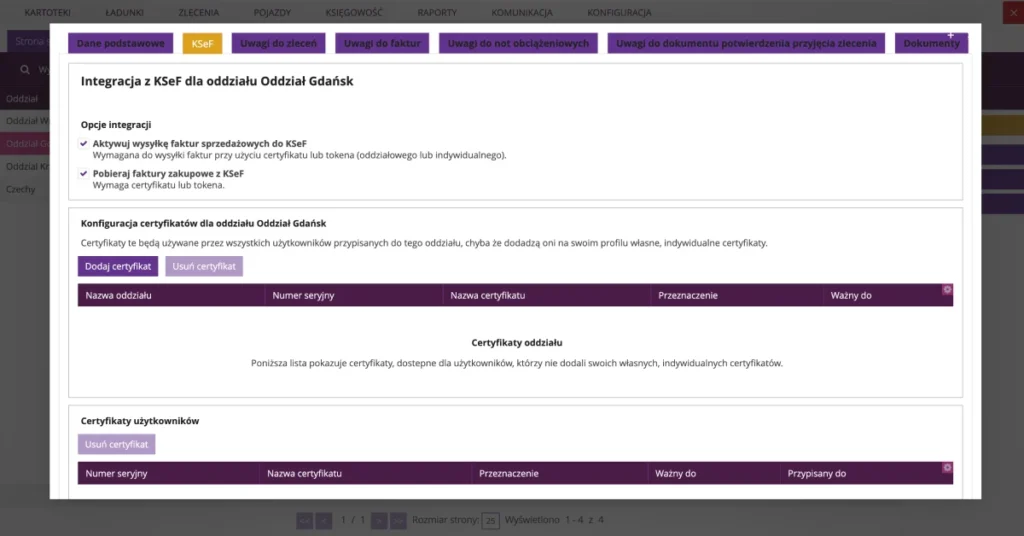Select Czechy in the background branch list

coord(21,189)
